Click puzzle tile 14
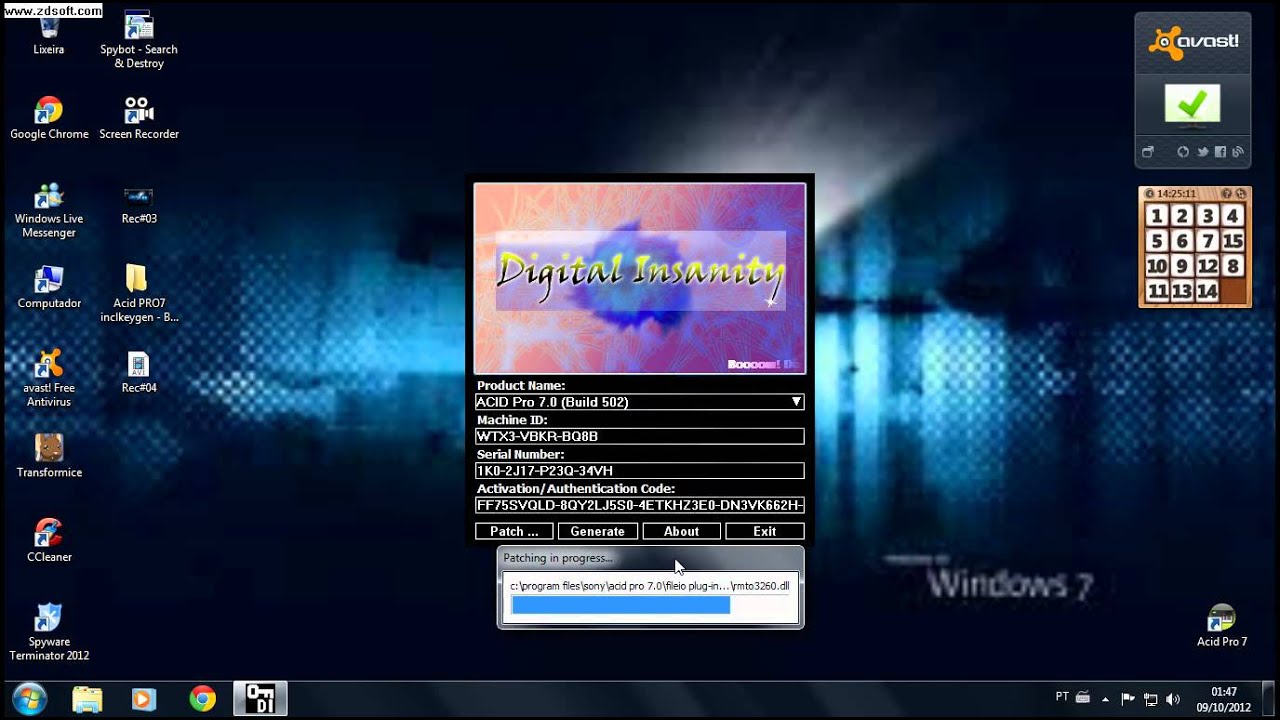 tap(1207, 291)
